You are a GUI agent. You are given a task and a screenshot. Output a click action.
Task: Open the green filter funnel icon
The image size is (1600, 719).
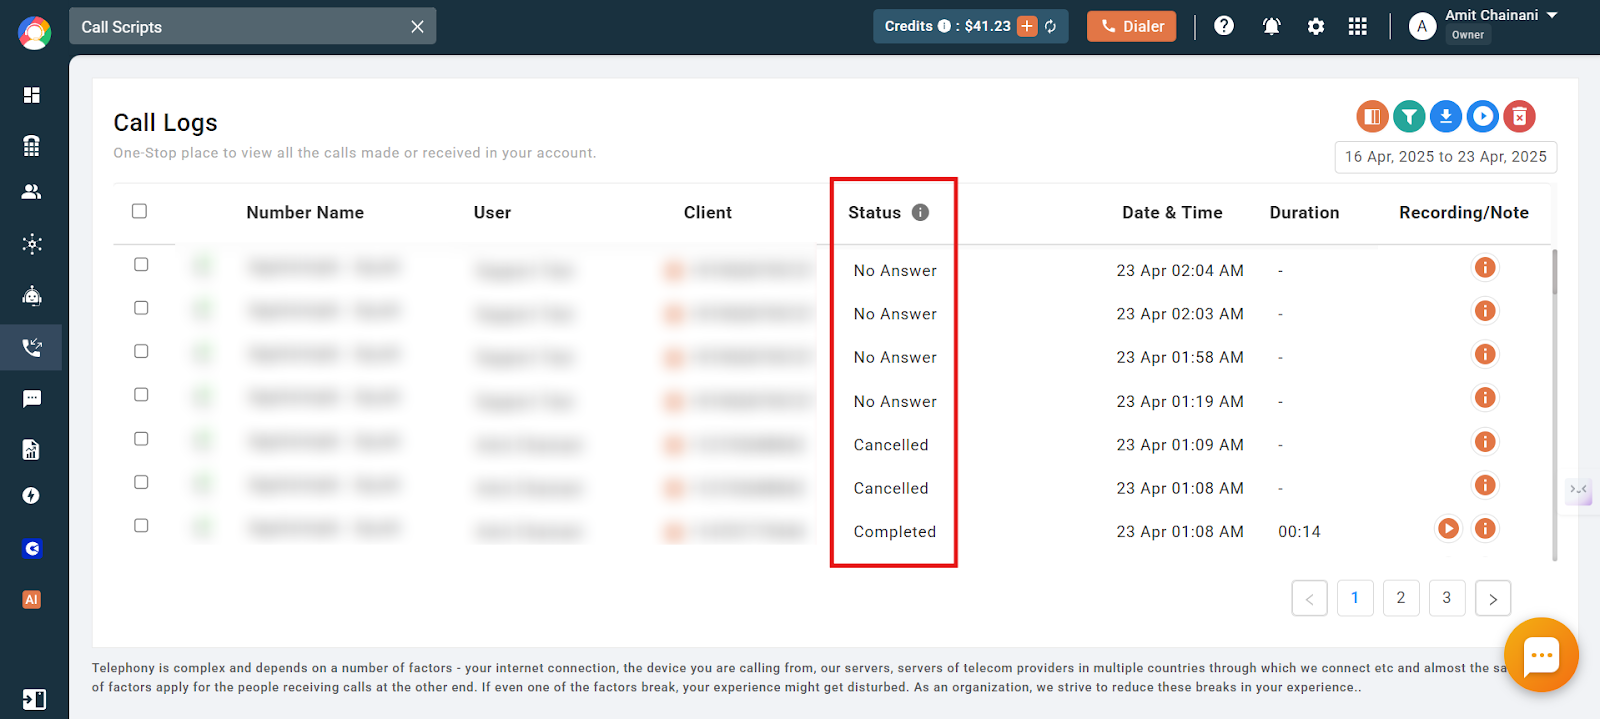(x=1409, y=117)
